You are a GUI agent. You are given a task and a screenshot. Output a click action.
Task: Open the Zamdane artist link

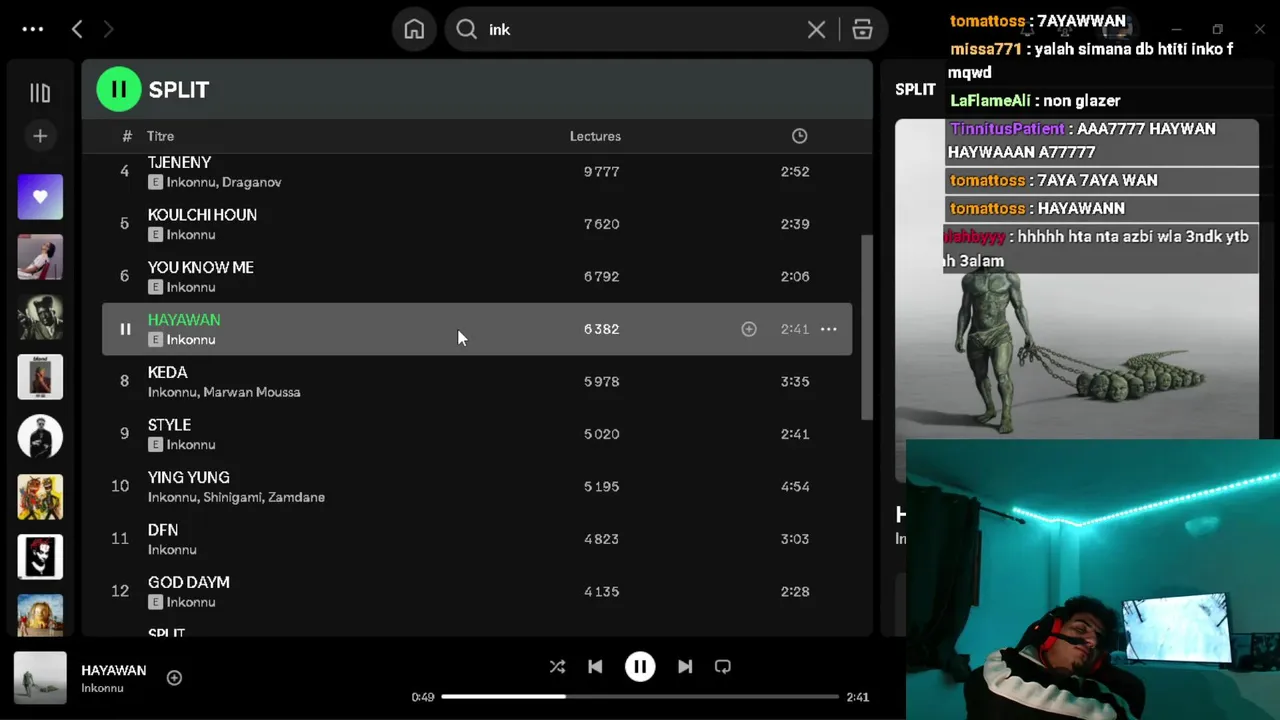click(297, 497)
